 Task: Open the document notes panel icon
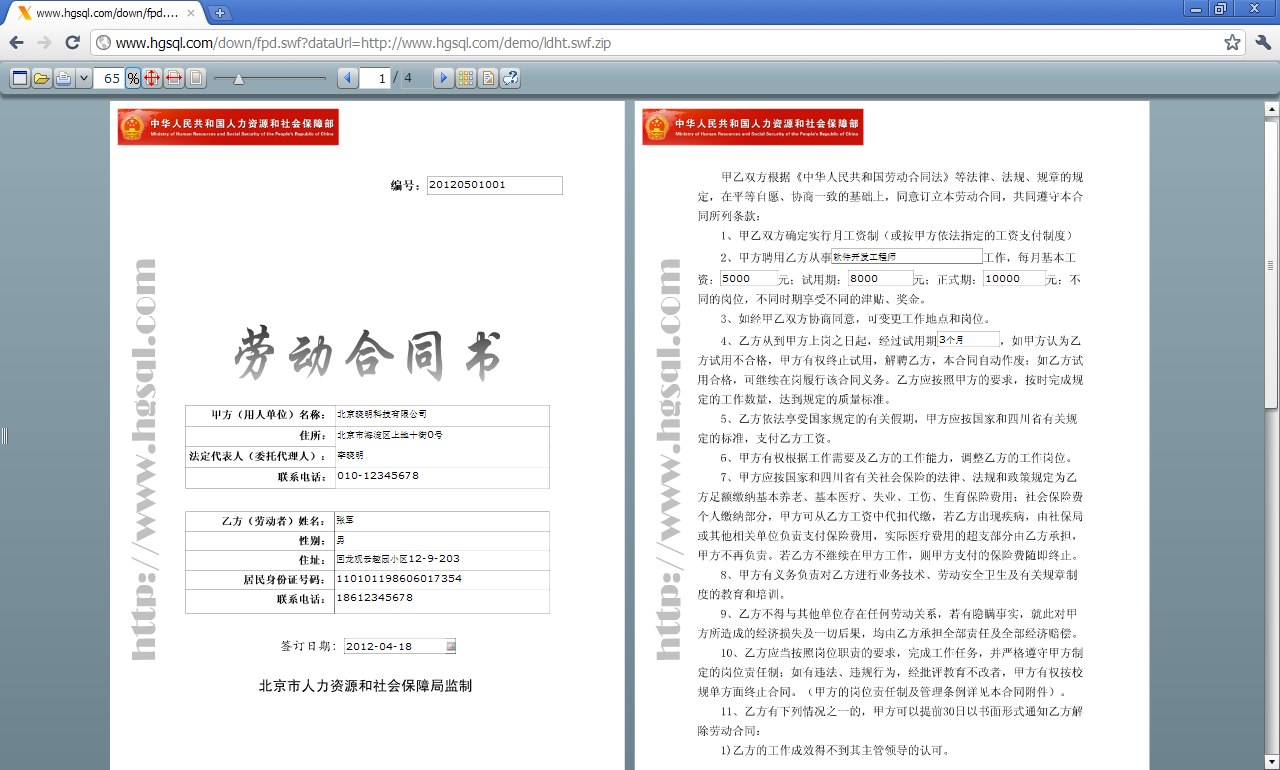[488, 78]
